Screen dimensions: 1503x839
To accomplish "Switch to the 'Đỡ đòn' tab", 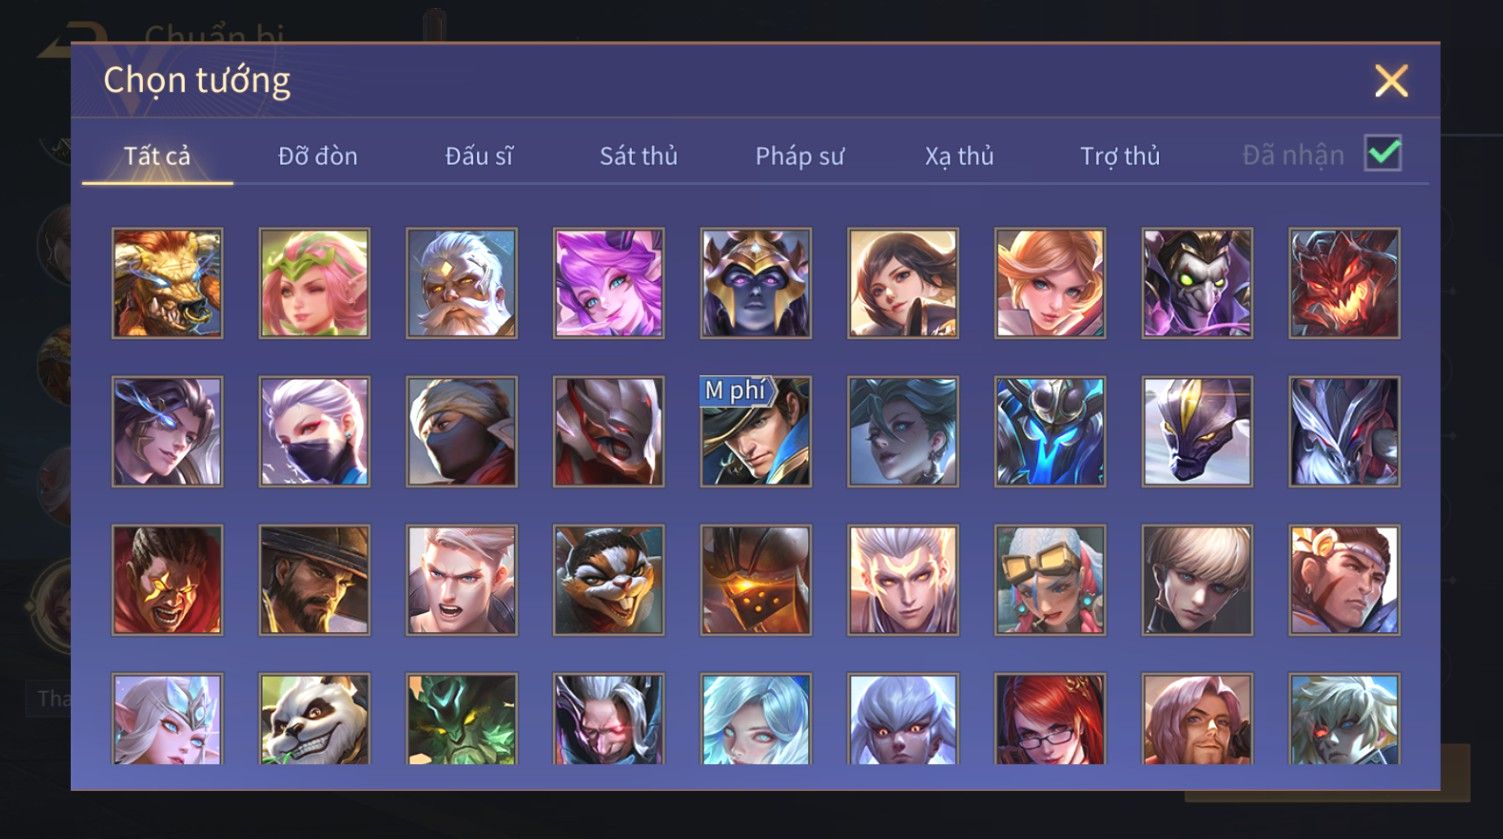I will (318, 156).
